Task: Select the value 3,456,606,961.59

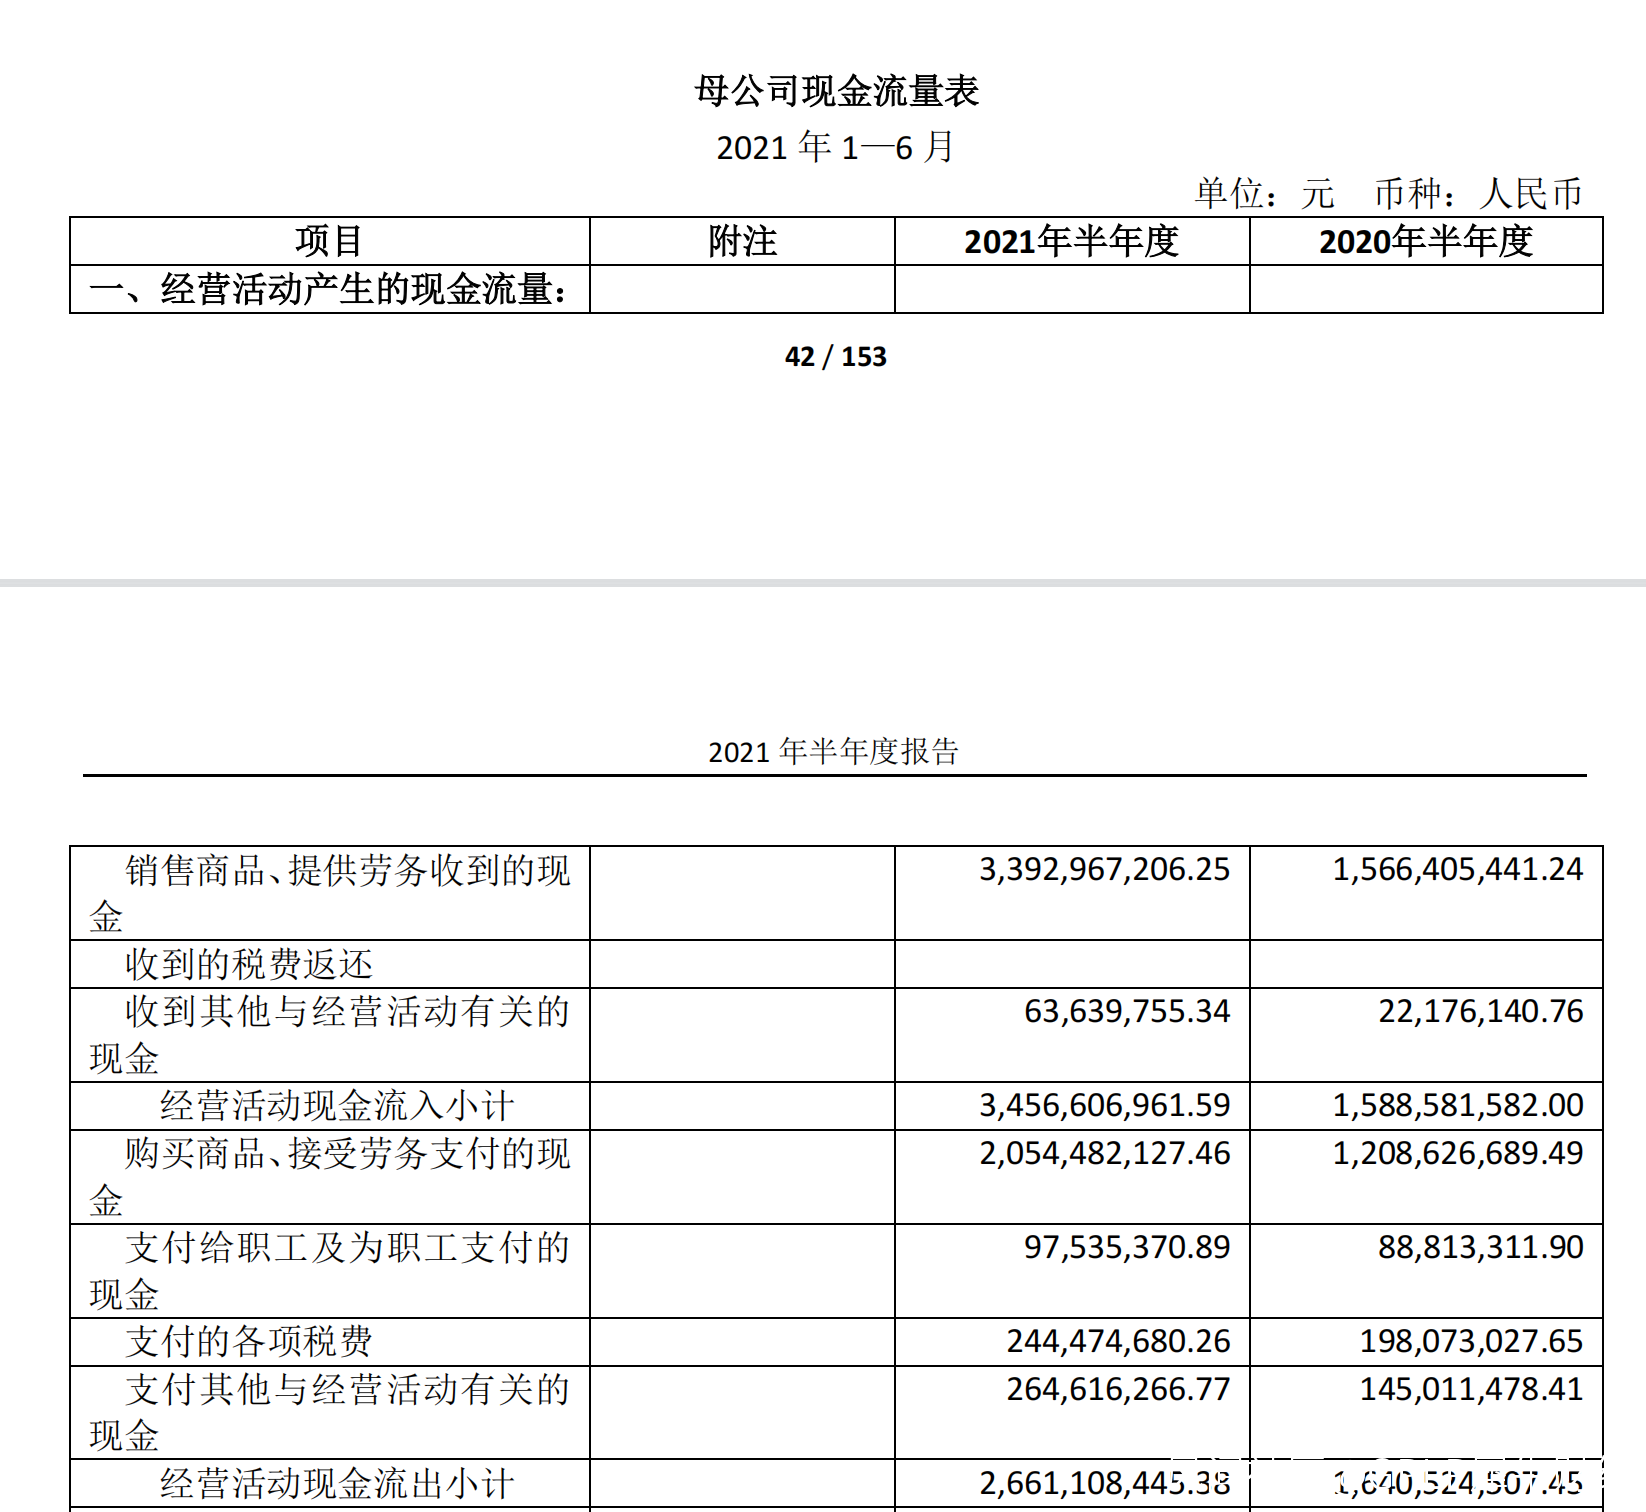Action: (x=1104, y=1105)
